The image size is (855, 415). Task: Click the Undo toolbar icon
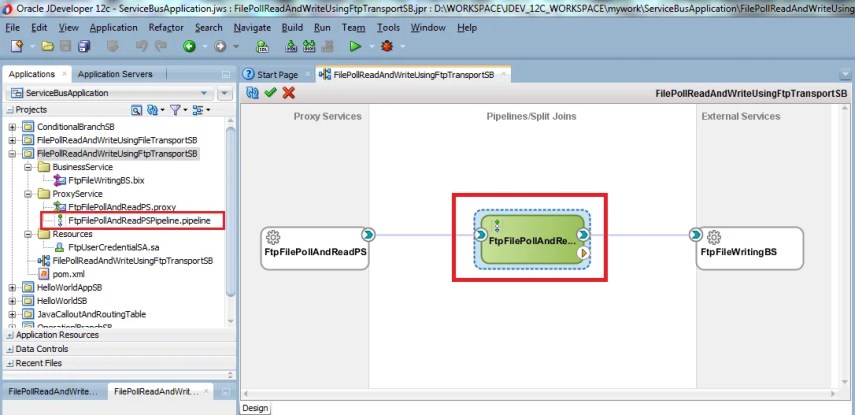(142, 47)
